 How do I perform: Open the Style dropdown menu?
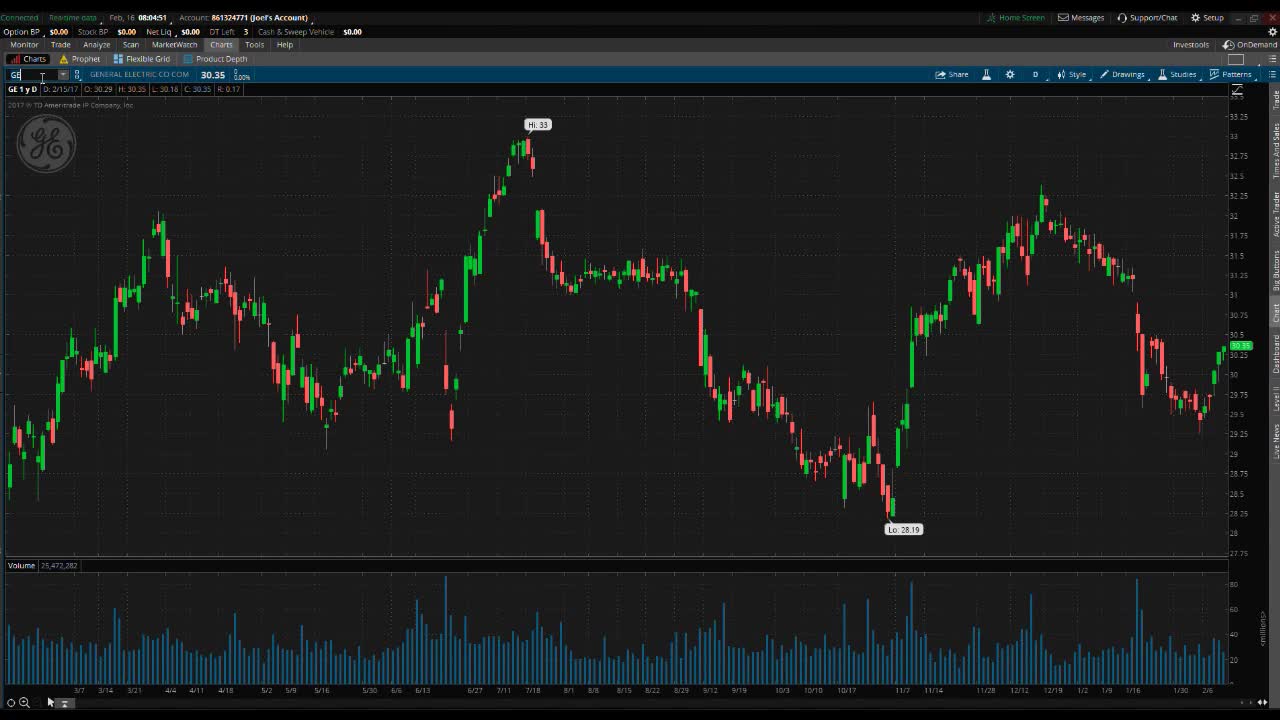1071,75
